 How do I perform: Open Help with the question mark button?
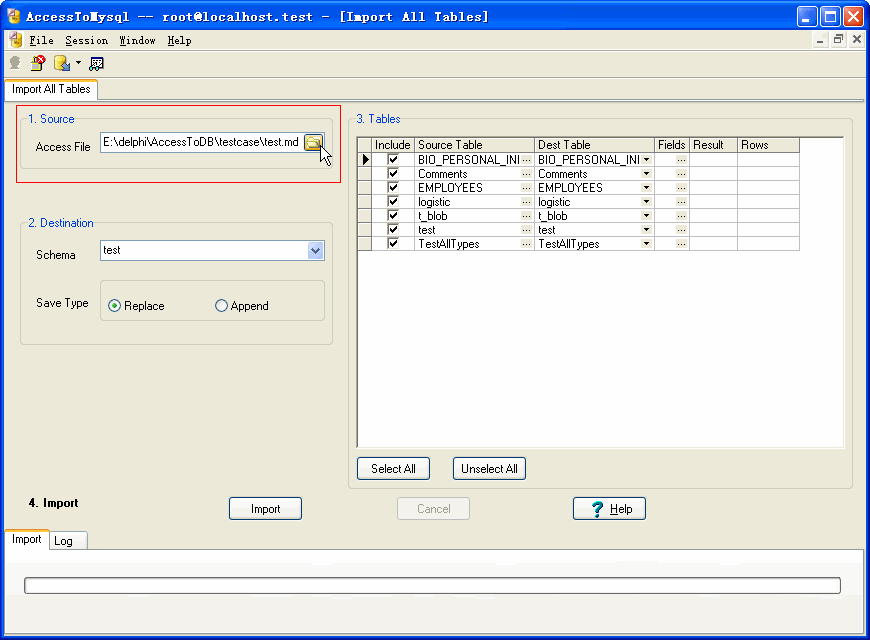pyautogui.click(x=609, y=508)
